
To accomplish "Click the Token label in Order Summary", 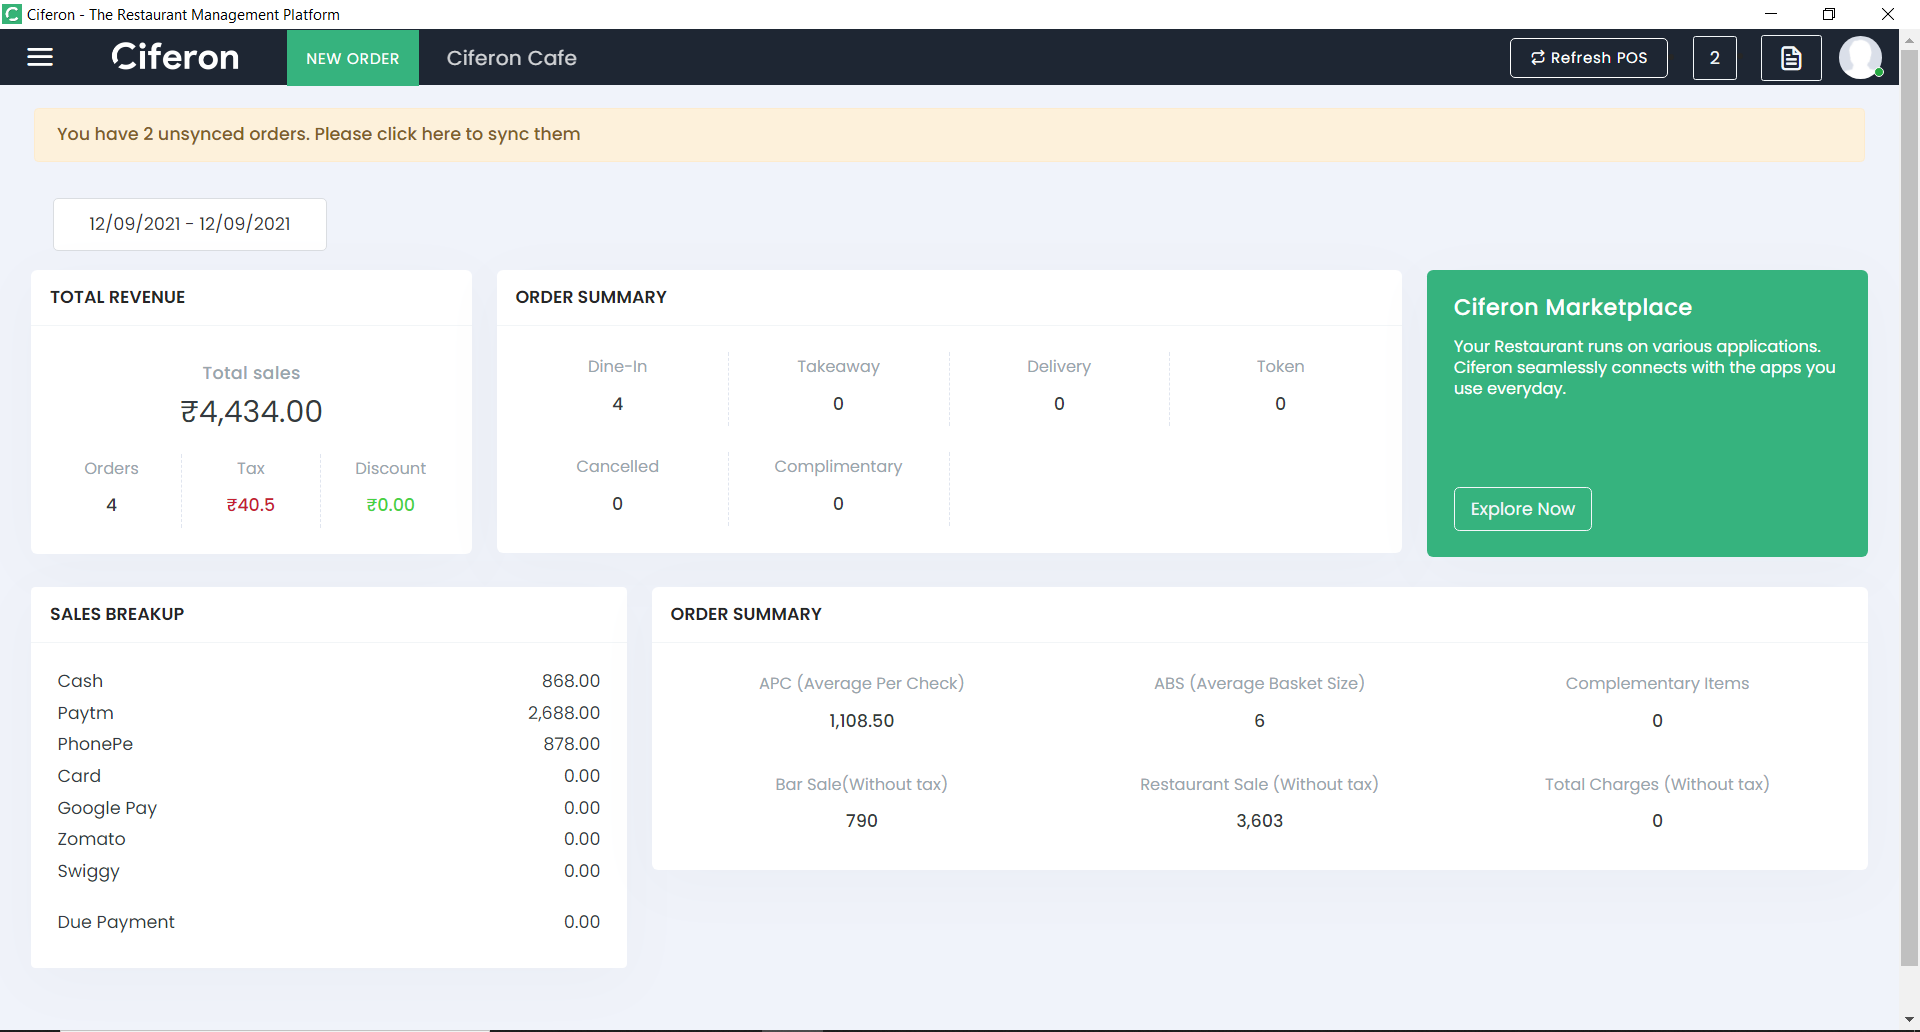I will pyautogui.click(x=1280, y=367).
